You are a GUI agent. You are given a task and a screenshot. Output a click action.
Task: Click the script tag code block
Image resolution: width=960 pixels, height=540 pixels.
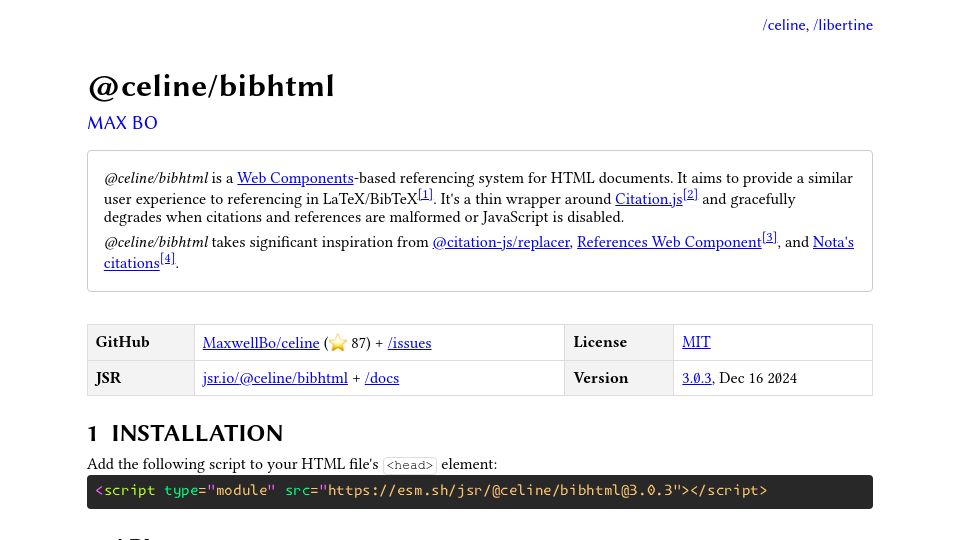480,492
